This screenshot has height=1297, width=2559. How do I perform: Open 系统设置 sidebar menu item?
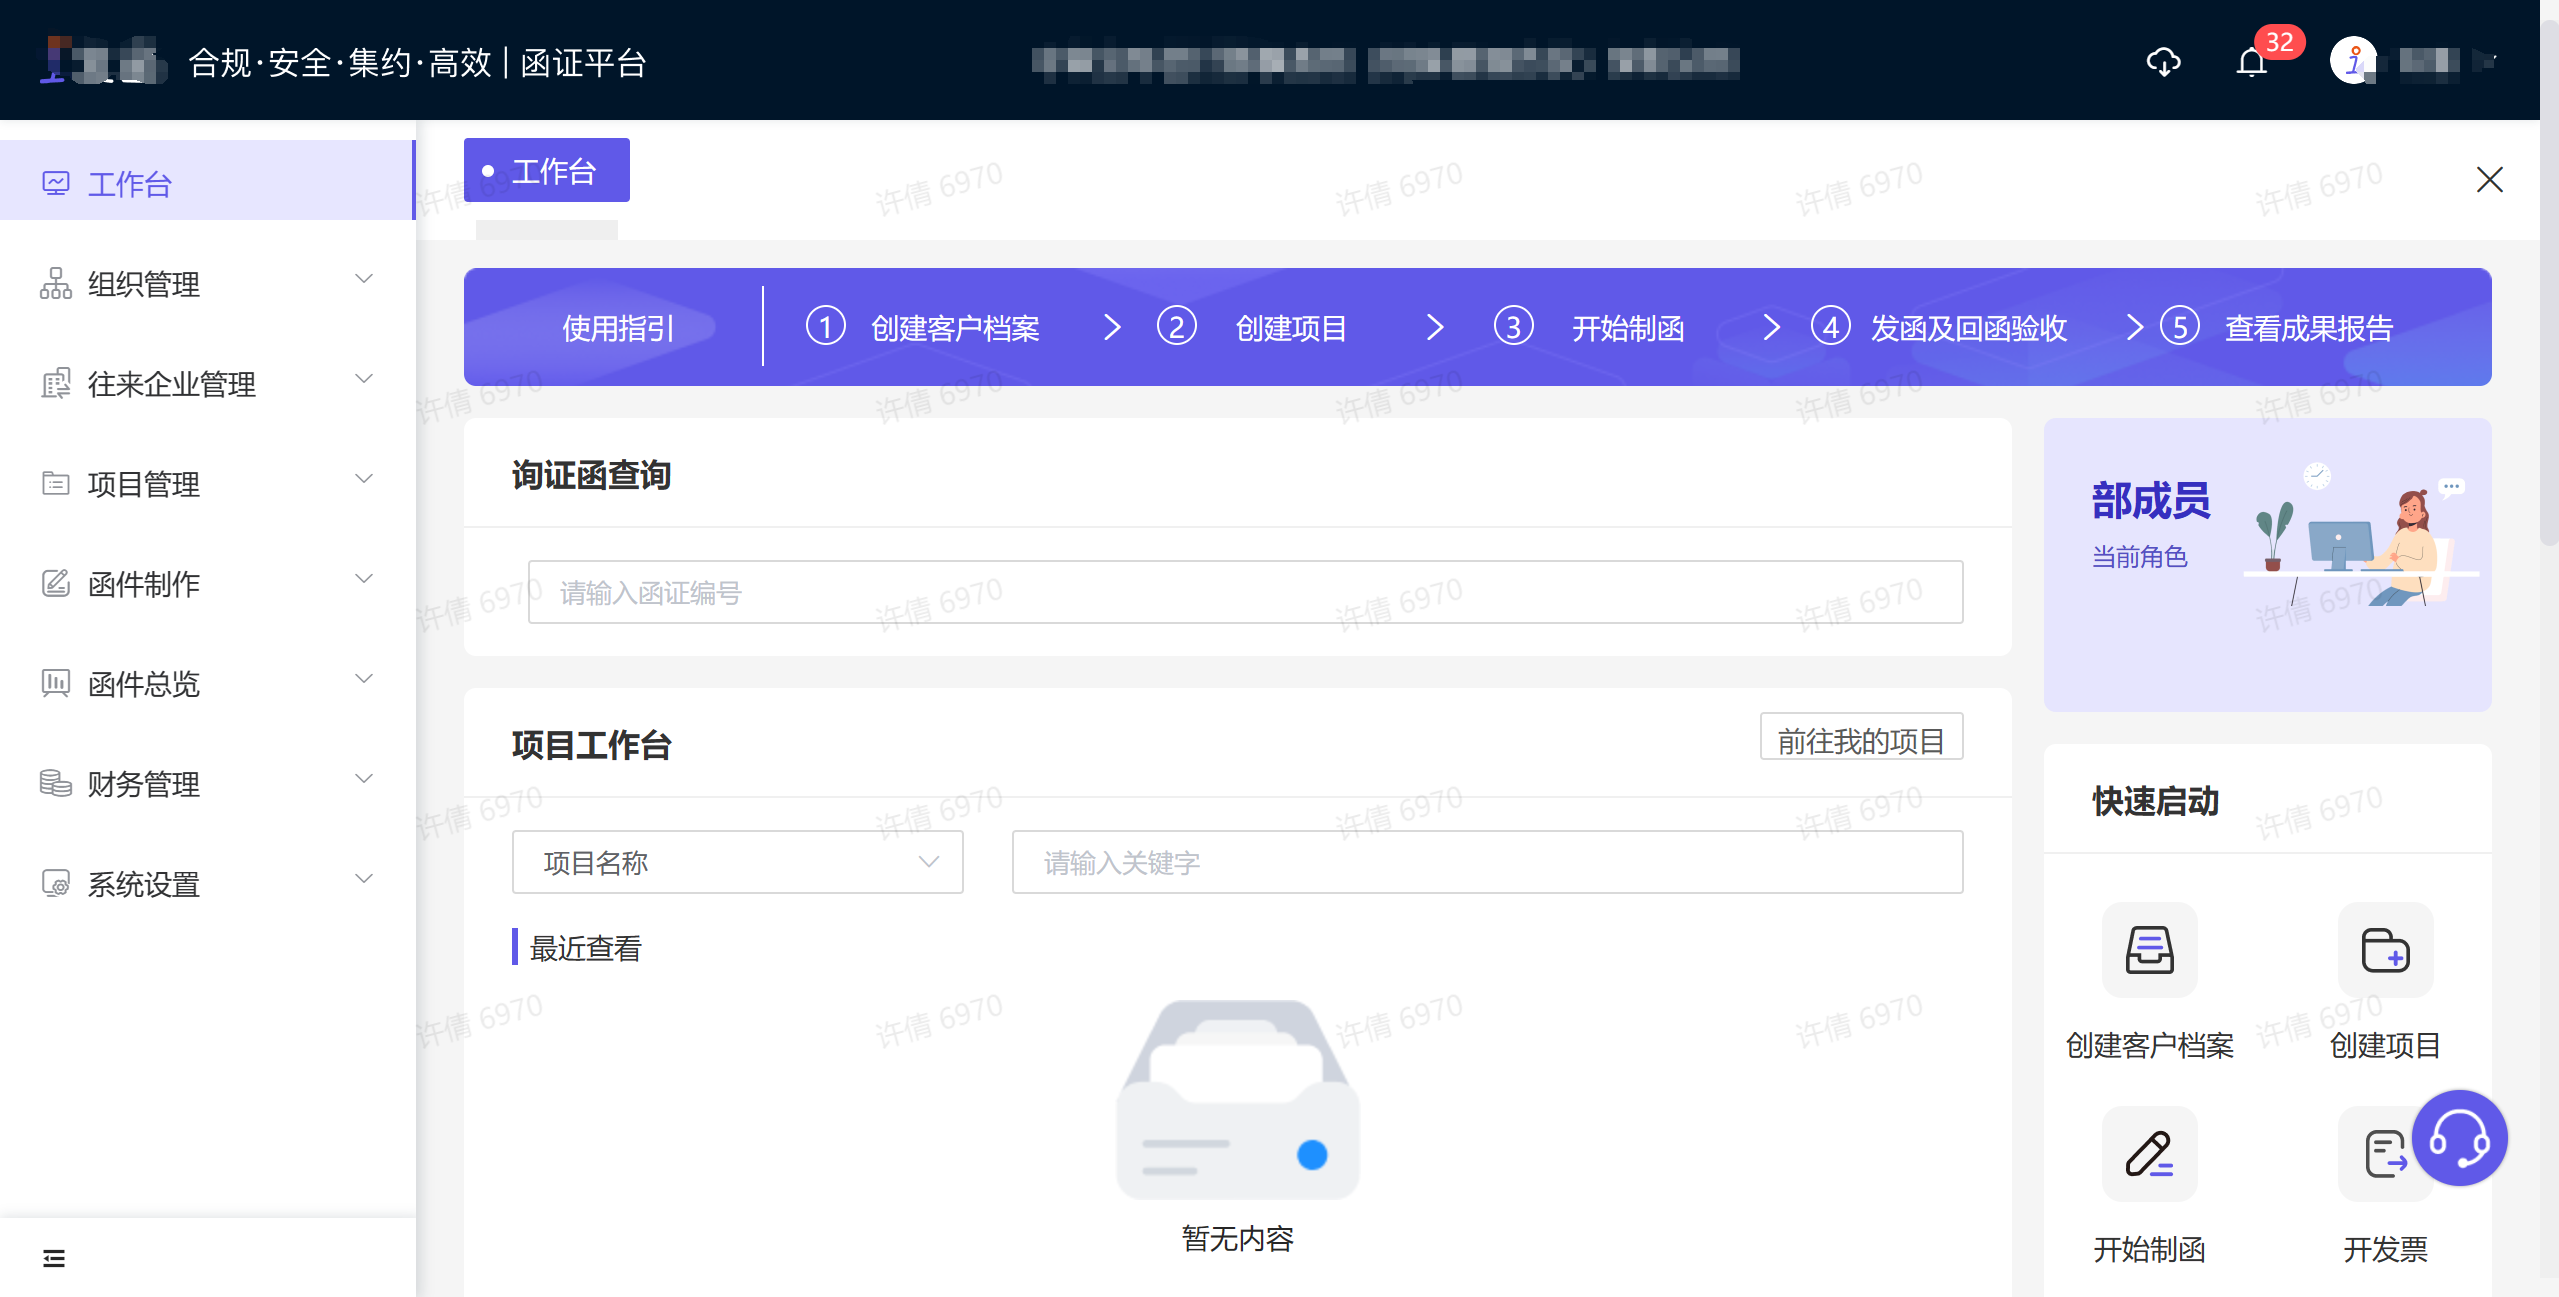(207, 884)
